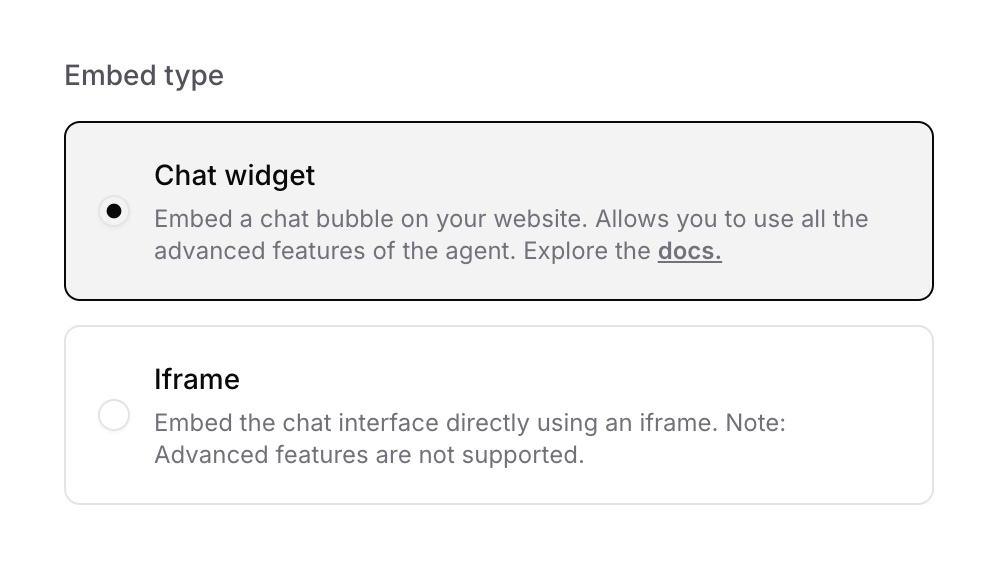Viewport: 998px width, 569px height.
Task: Select the Chat widget radio button
Action: point(114,211)
